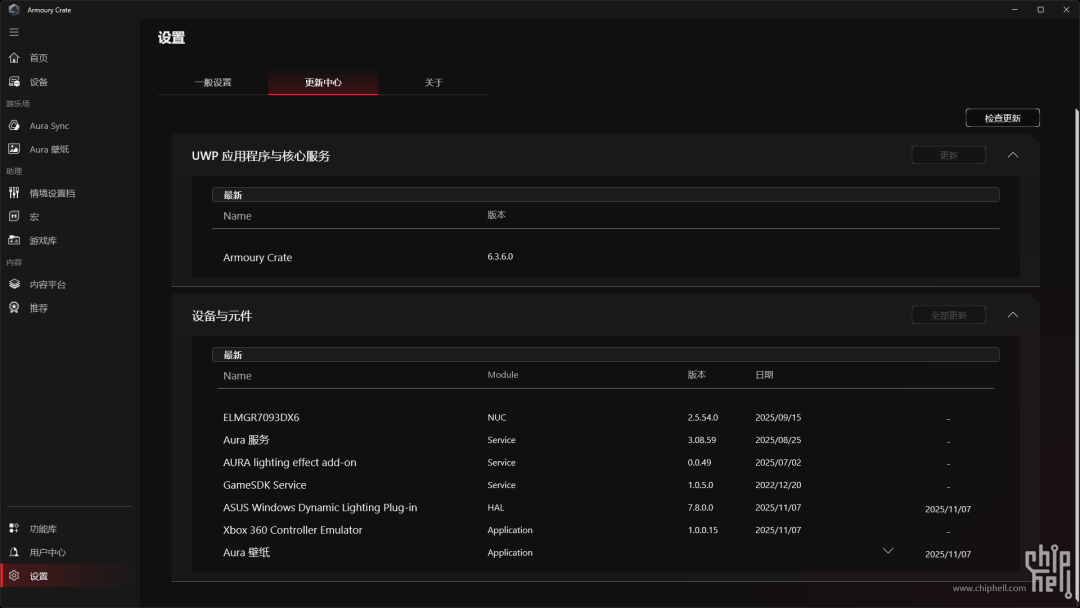
Task: Click Aura 壁纸 entry in device list
Action: (x=246, y=552)
